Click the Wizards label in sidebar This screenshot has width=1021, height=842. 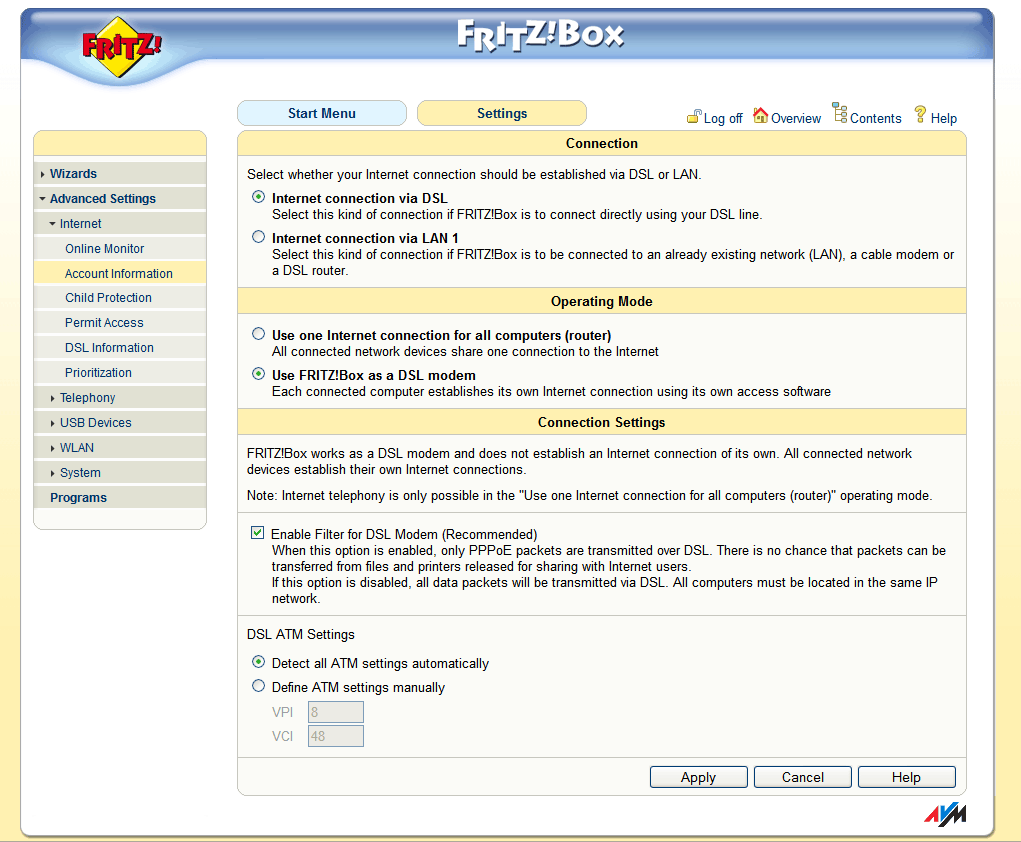(74, 174)
